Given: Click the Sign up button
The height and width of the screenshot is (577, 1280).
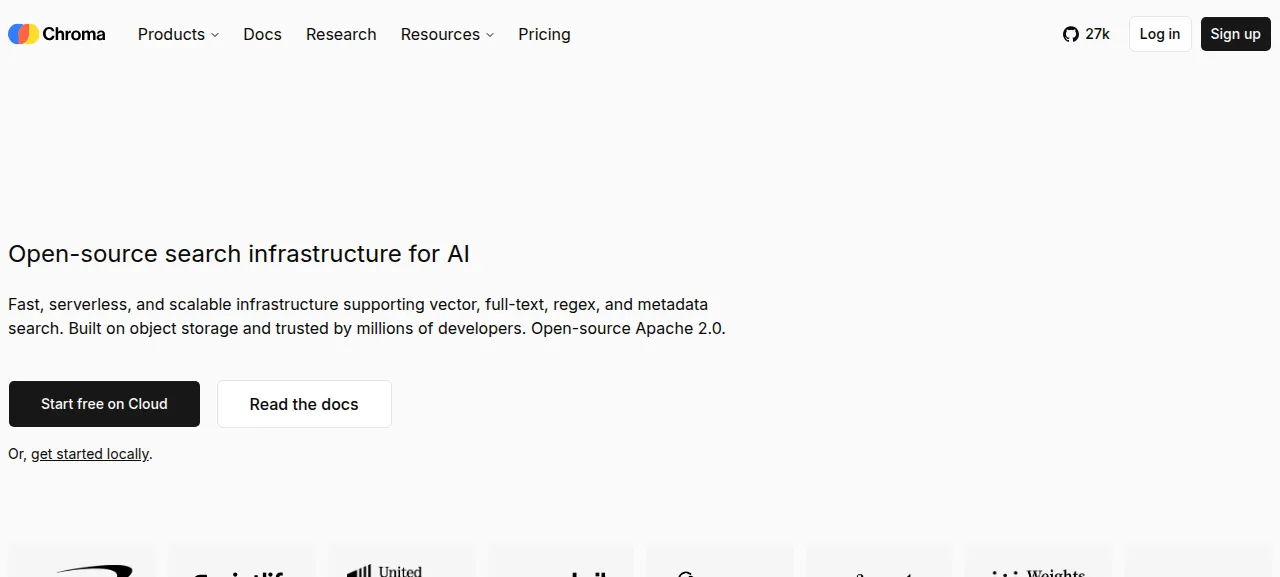Looking at the screenshot, I should click(x=1236, y=34).
